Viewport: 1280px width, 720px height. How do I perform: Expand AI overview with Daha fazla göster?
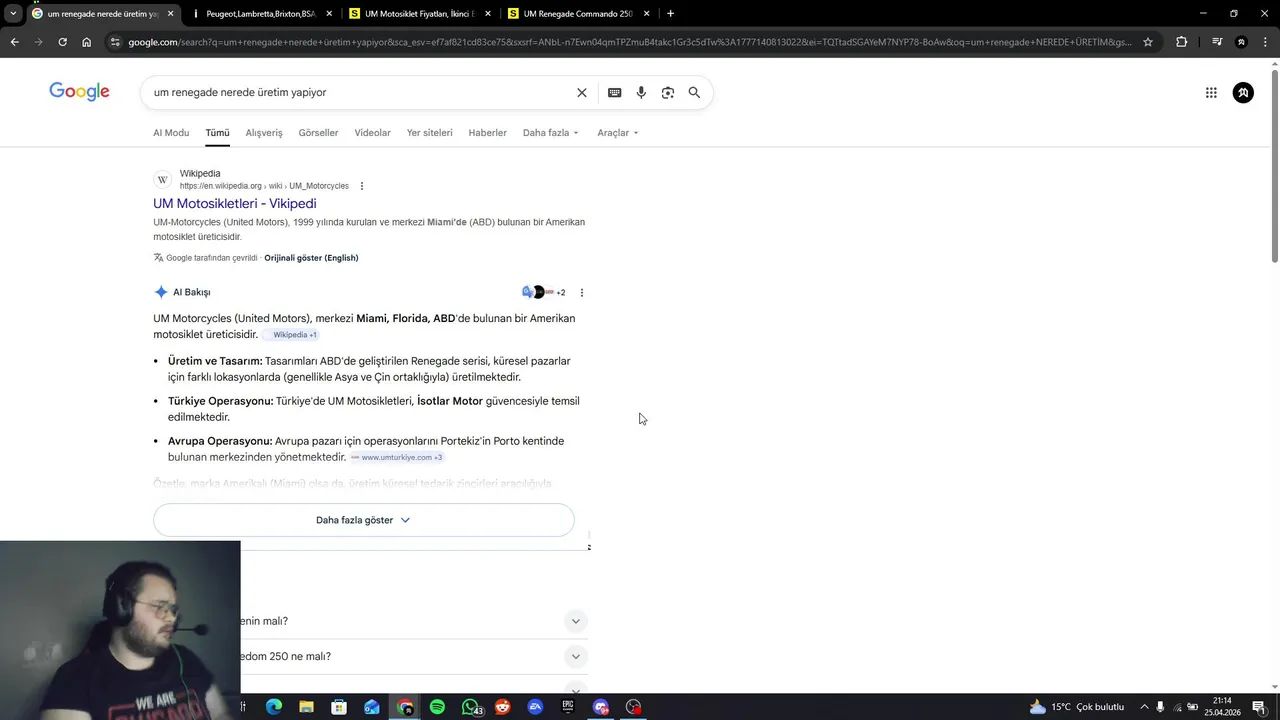pos(363,520)
